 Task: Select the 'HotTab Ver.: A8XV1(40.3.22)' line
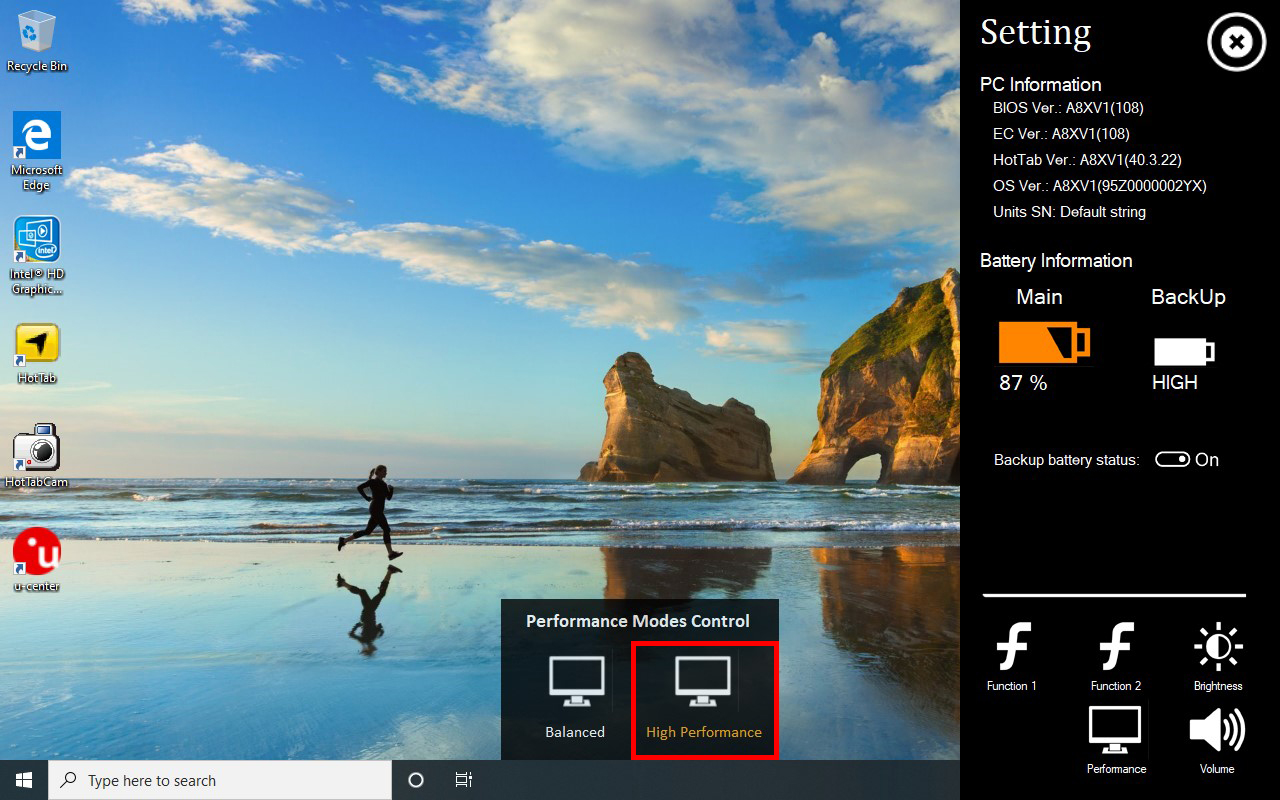pos(1088,160)
